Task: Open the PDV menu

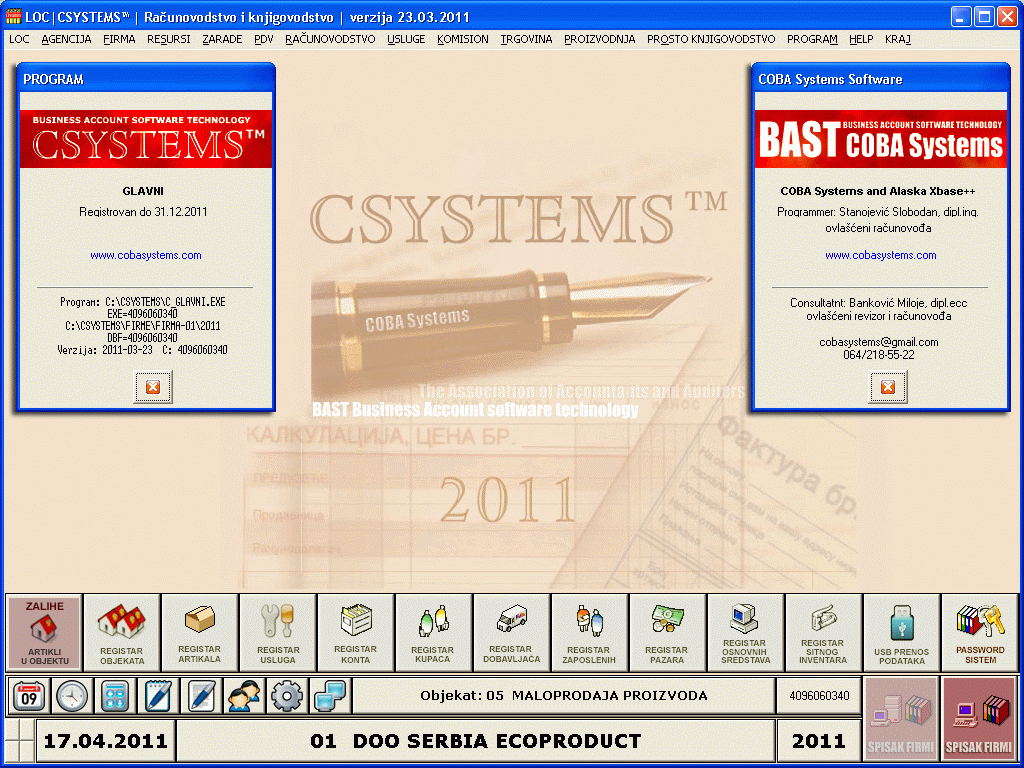Action: (264, 39)
